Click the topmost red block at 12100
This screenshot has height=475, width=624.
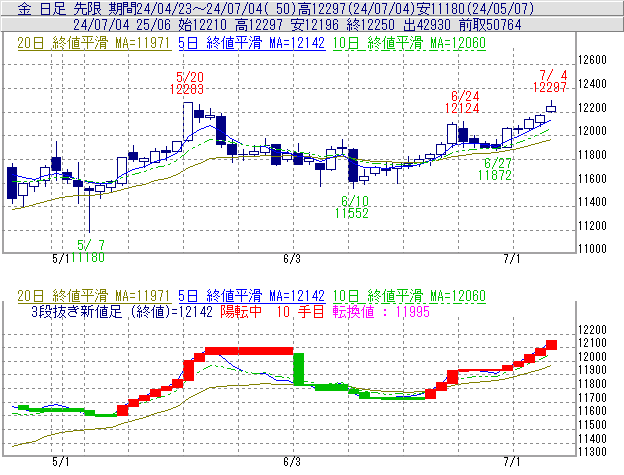click(551, 345)
